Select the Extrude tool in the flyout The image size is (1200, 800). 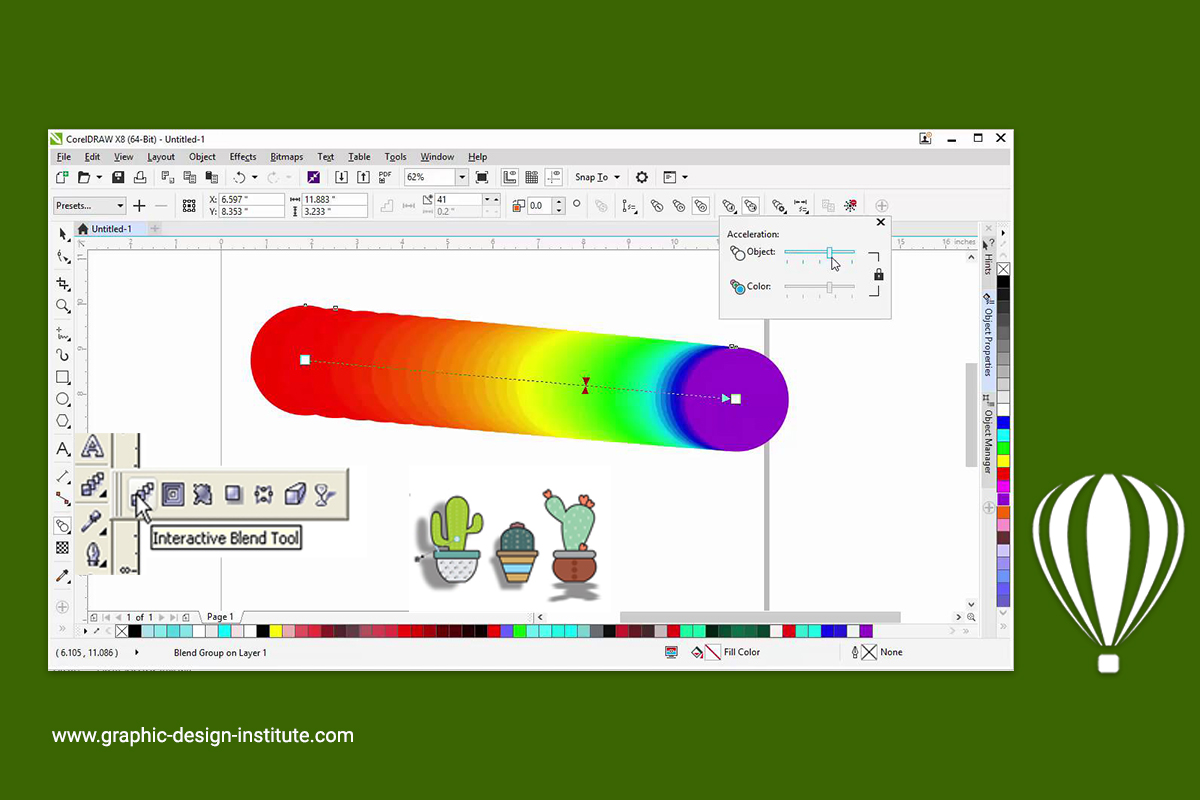[x=293, y=493]
